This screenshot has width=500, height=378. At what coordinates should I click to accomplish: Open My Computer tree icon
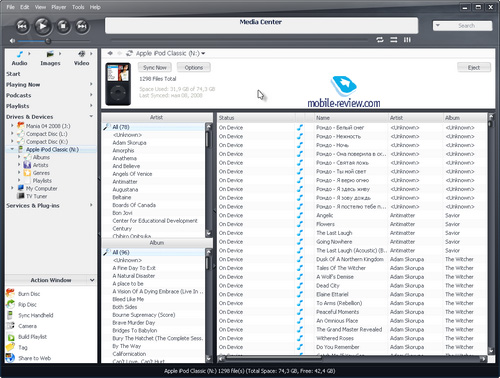pyautogui.click(x=21, y=188)
